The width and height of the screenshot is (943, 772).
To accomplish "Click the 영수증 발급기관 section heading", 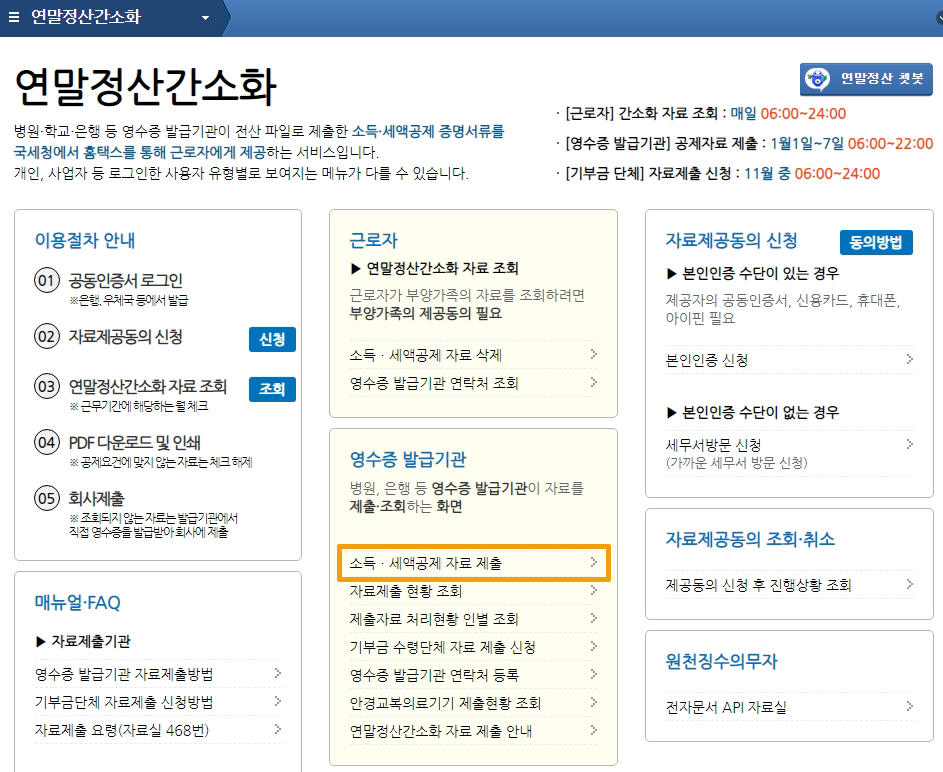I will point(408,459).
